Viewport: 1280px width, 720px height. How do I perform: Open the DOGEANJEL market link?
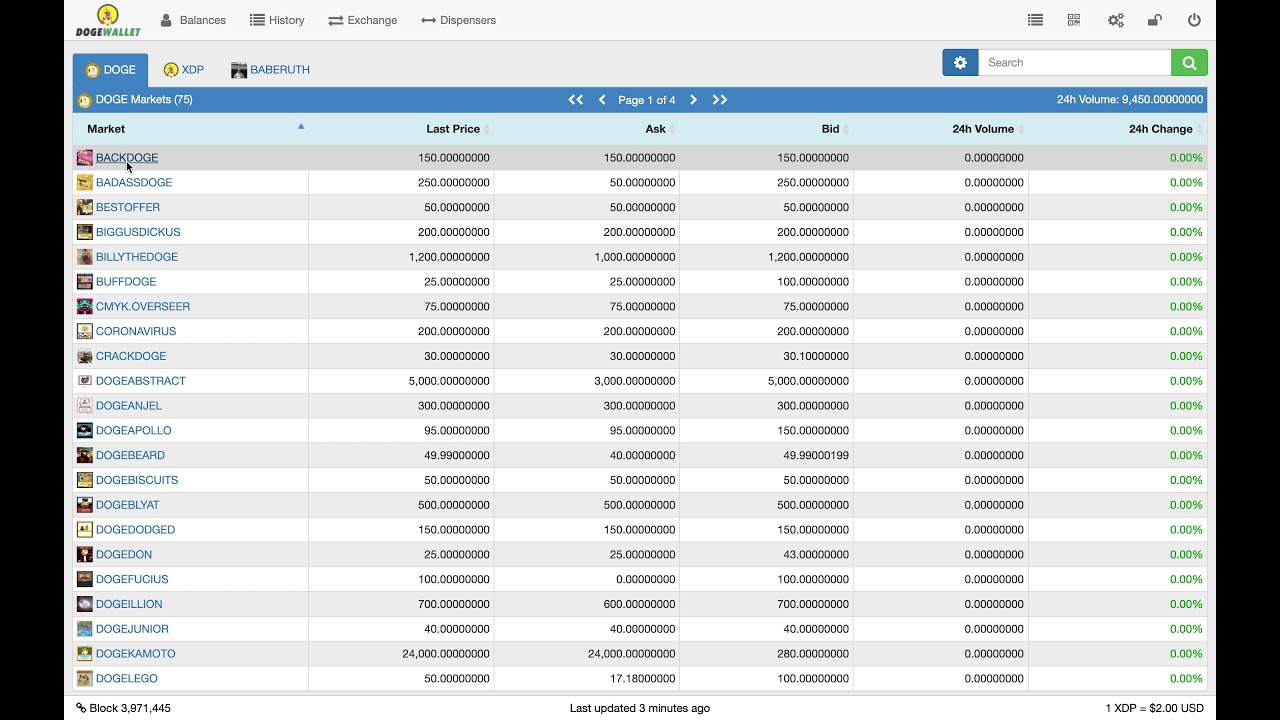(129, 406)
